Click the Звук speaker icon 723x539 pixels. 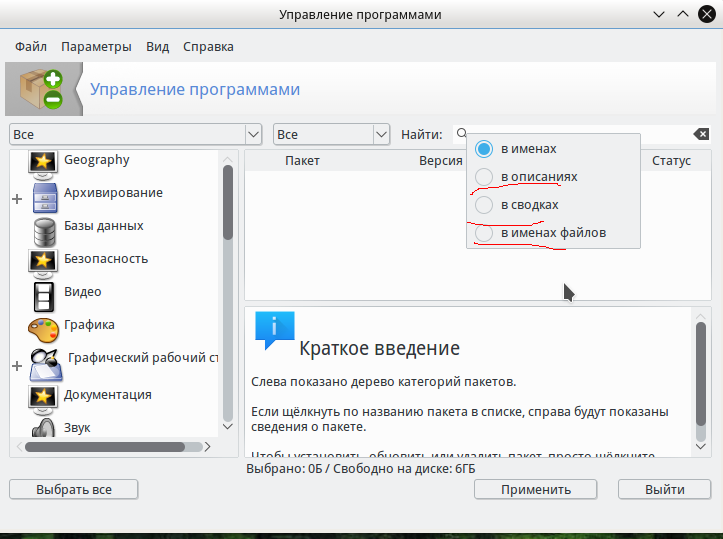point(44,428)
